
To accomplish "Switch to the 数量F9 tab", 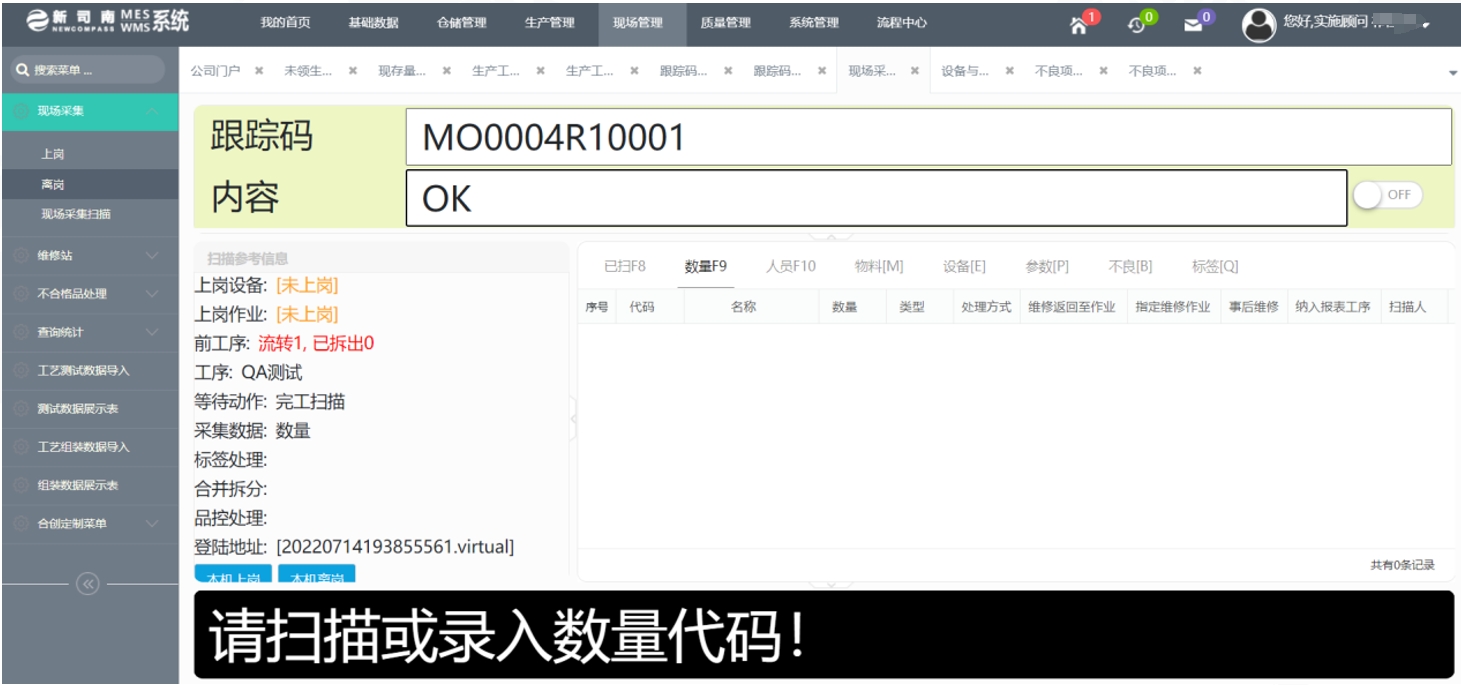I will (706, 266).
